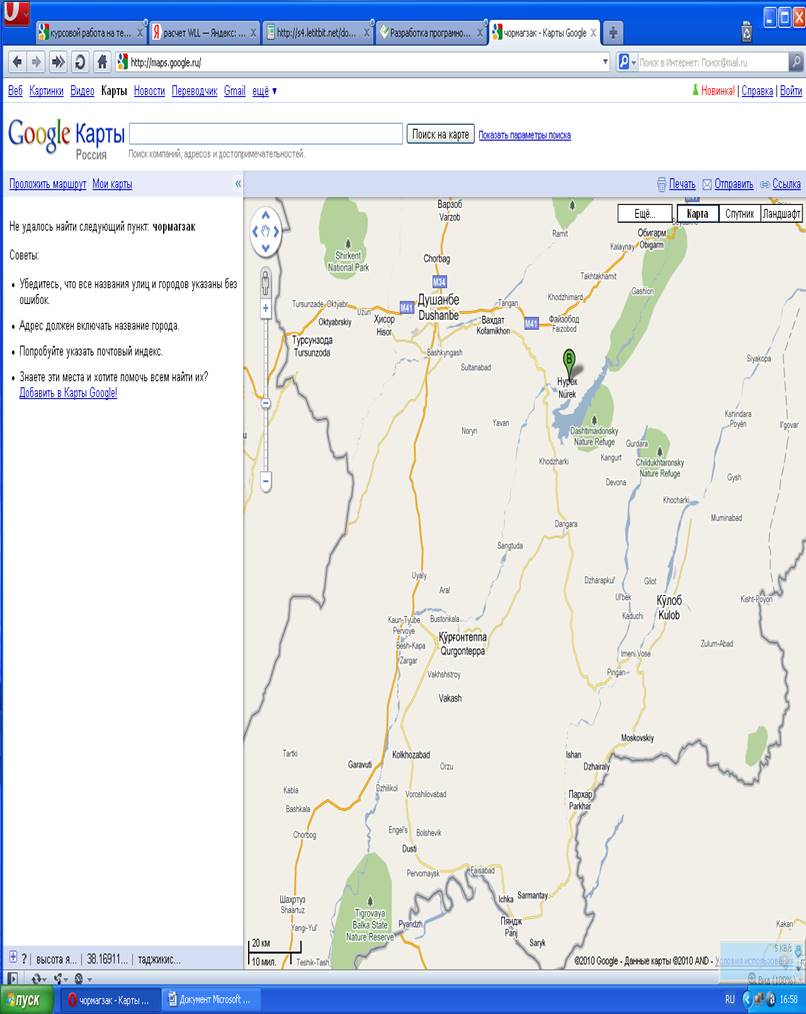Click the zoom out minus button on map
The image size is (806, 1014).
[266, 482]
